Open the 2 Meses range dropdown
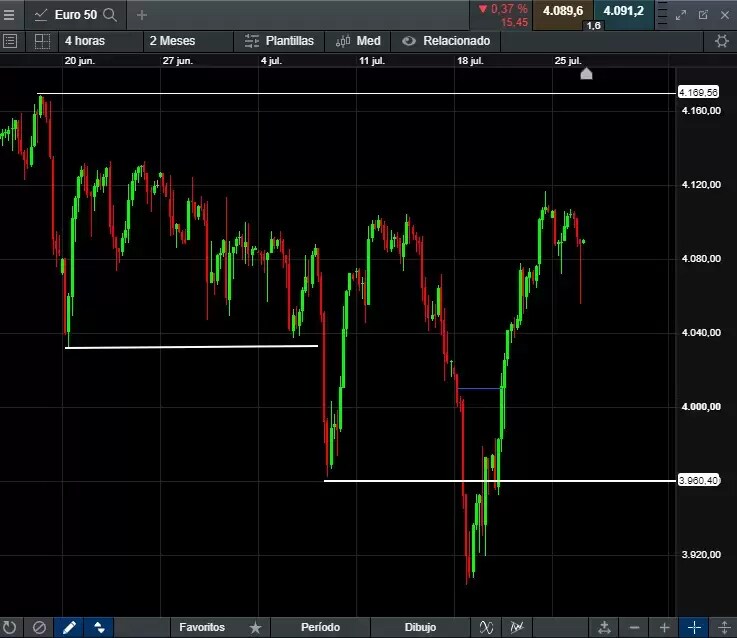The height and width of the screenshot is (638, 737). coord(188,41)
